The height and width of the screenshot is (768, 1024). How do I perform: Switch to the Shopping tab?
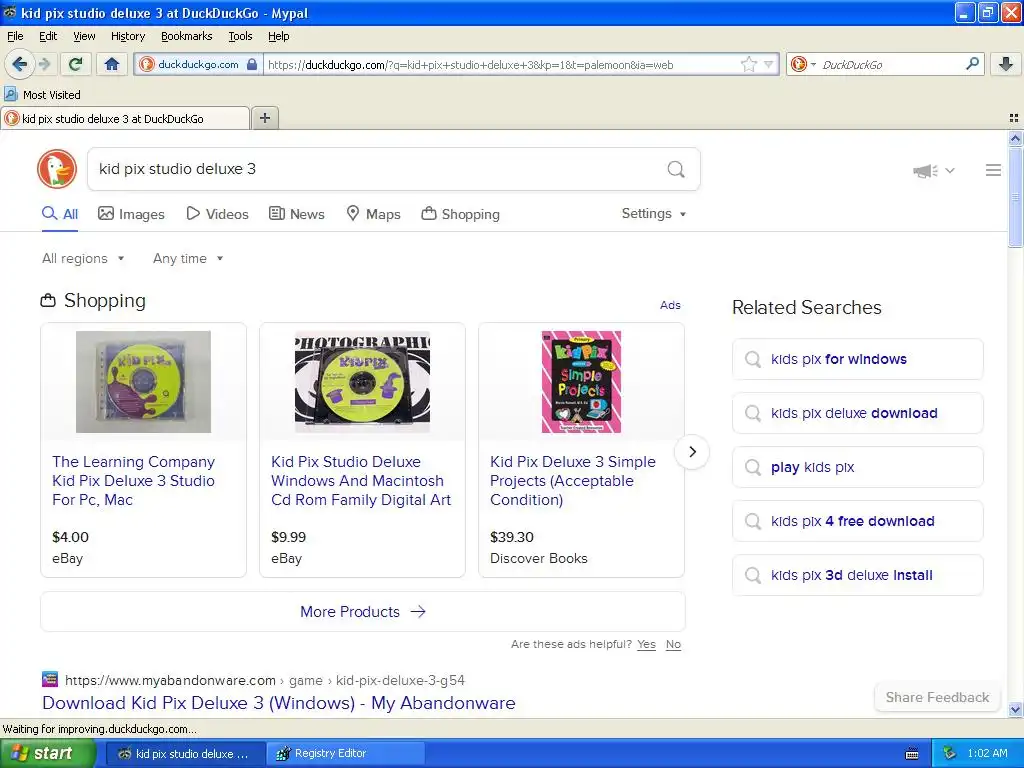[460, 214]
